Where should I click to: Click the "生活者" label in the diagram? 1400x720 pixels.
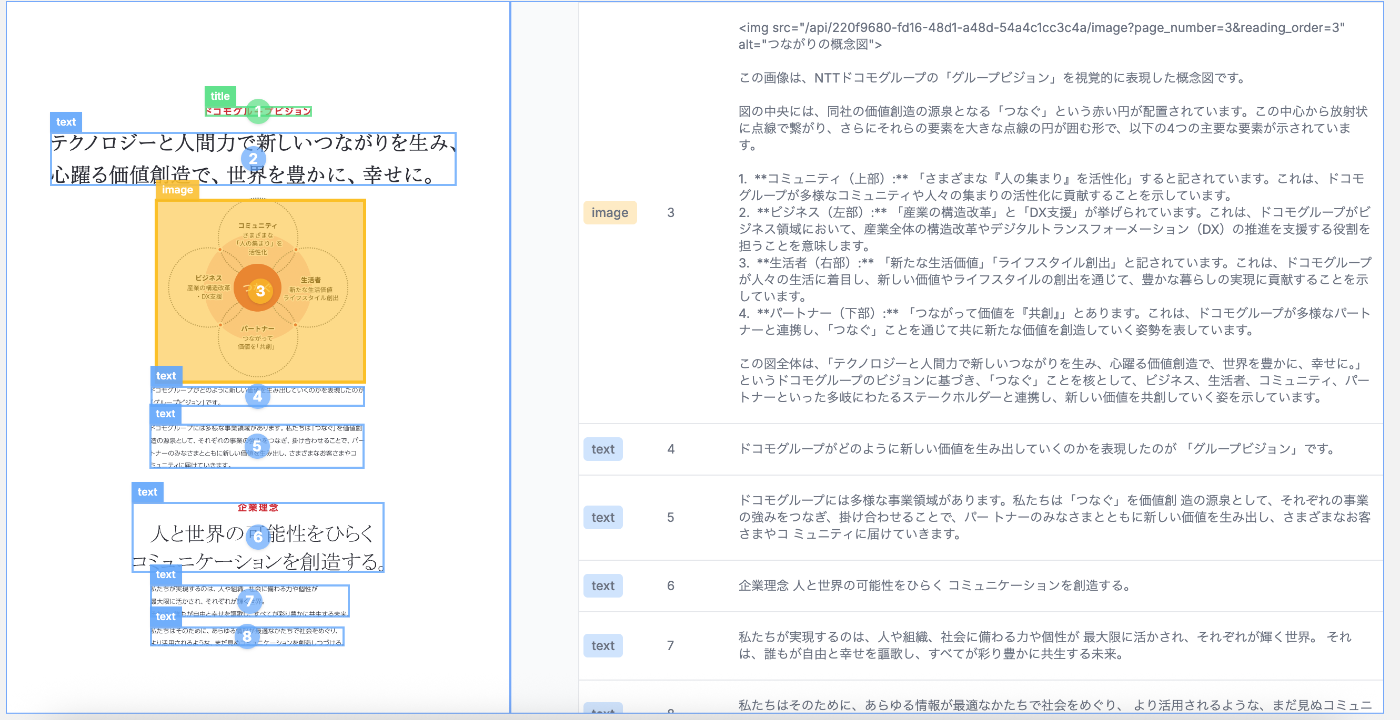pyautogui.click(x=310, y=281)
